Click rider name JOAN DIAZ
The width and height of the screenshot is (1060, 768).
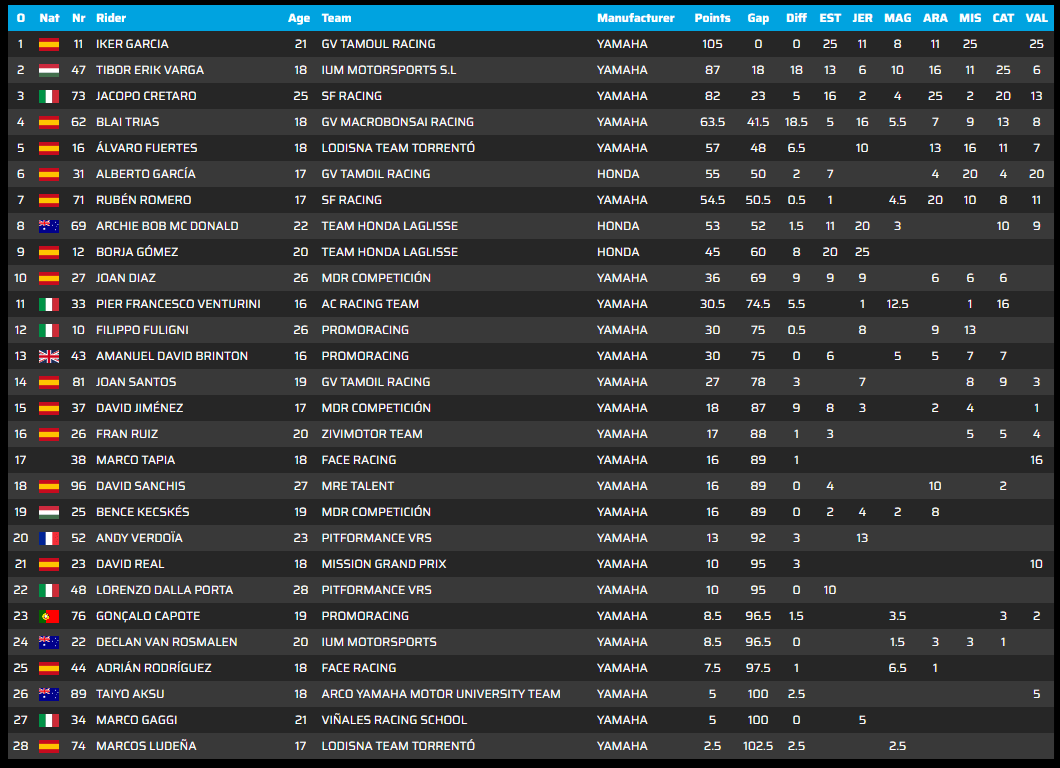(126, 279)
